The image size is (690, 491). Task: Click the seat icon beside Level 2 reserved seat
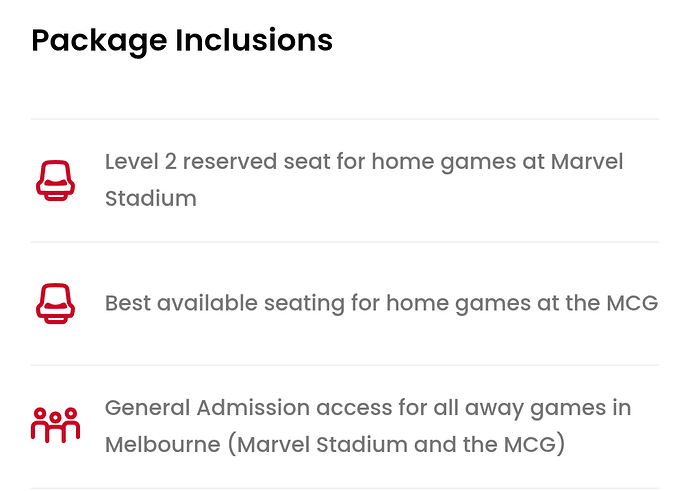click(55, 180)
